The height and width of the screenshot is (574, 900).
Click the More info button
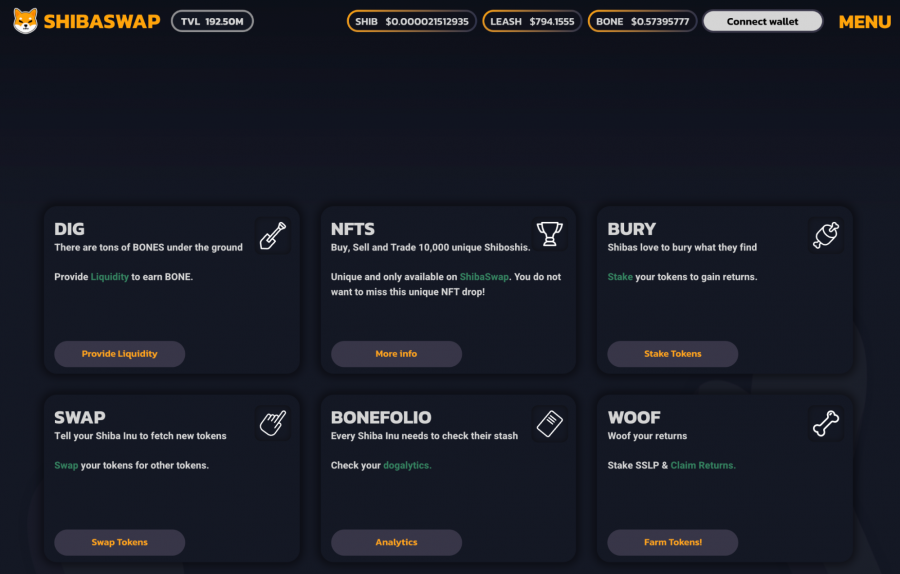tap(396, 354)
